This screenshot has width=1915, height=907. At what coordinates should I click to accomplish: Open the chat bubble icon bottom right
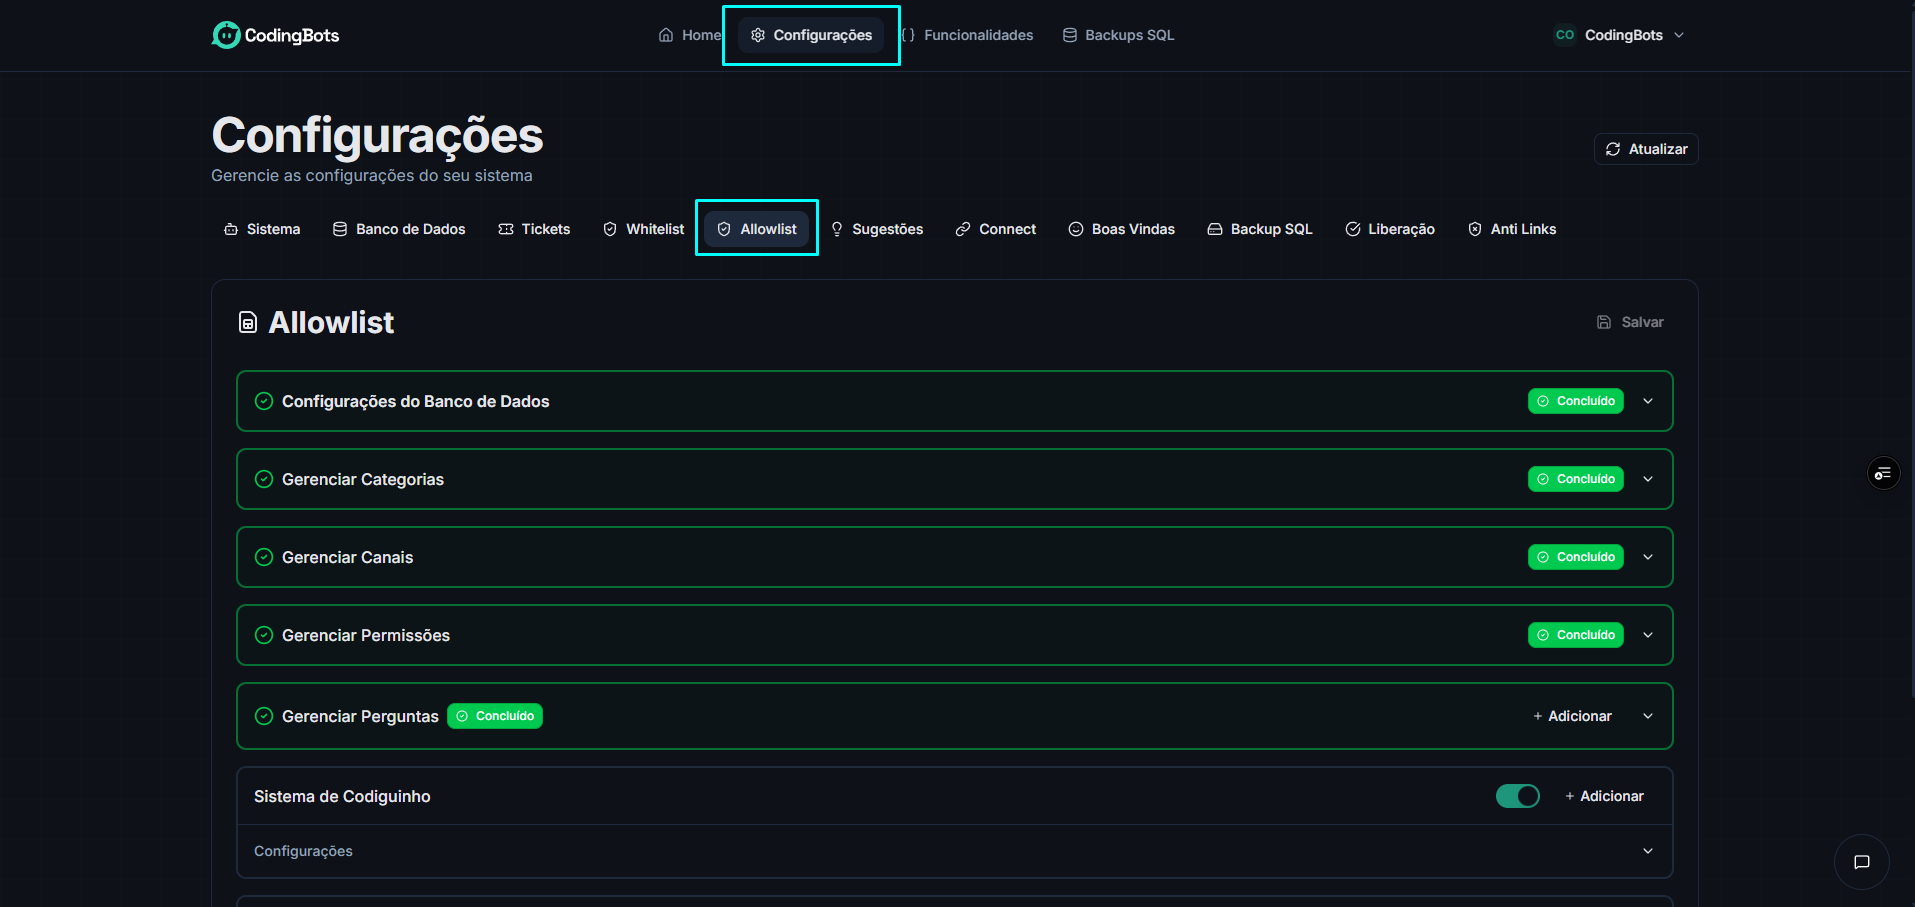(x=1862, y=862)
